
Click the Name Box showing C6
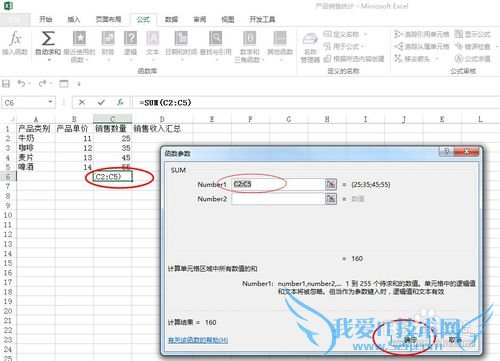(24, 103)
